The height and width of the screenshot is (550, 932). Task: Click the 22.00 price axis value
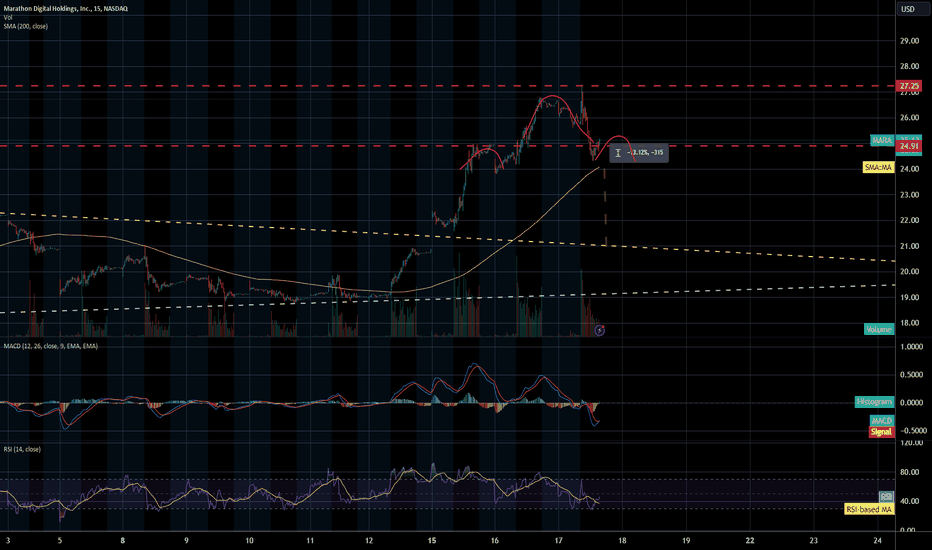(909, 221)
